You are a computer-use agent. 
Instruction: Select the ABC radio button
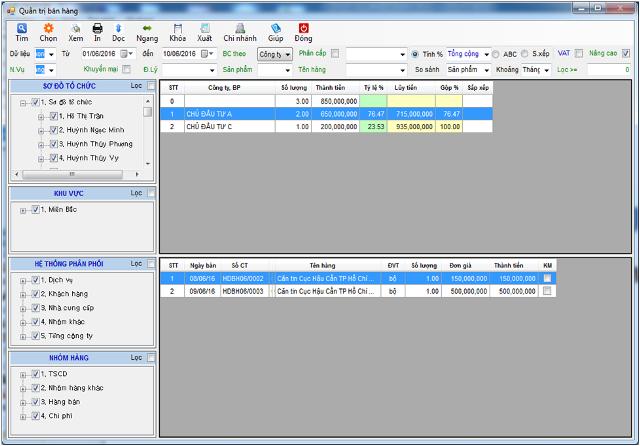click(x=496, y=54)
